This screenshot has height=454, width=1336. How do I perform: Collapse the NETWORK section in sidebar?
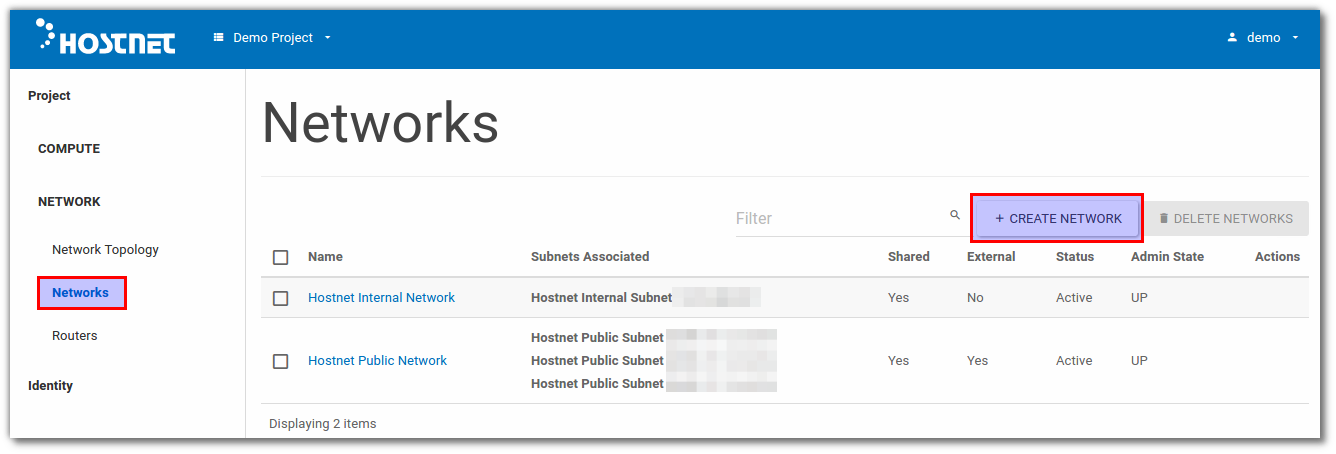pyautogui.click(x=69, y=202)
